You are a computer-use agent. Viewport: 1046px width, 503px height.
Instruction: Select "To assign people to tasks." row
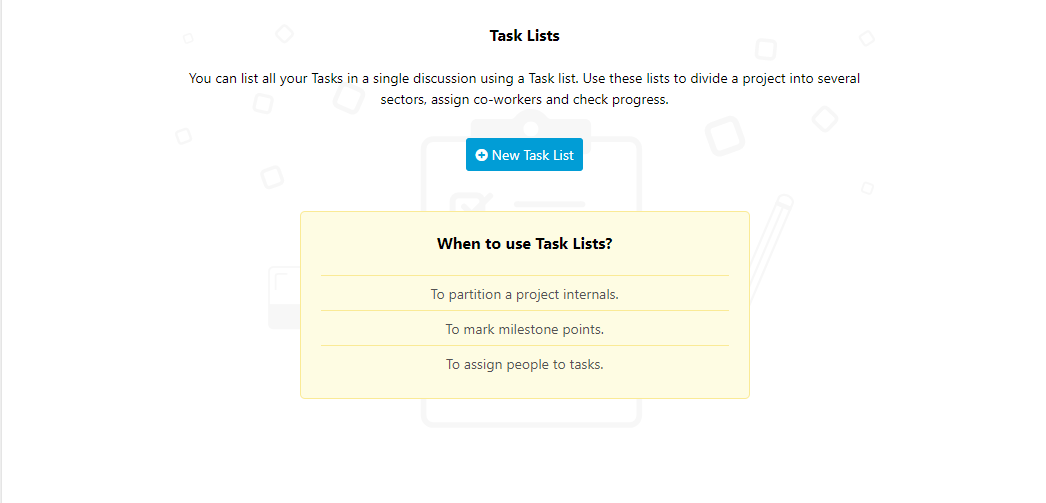coord(524,364)
